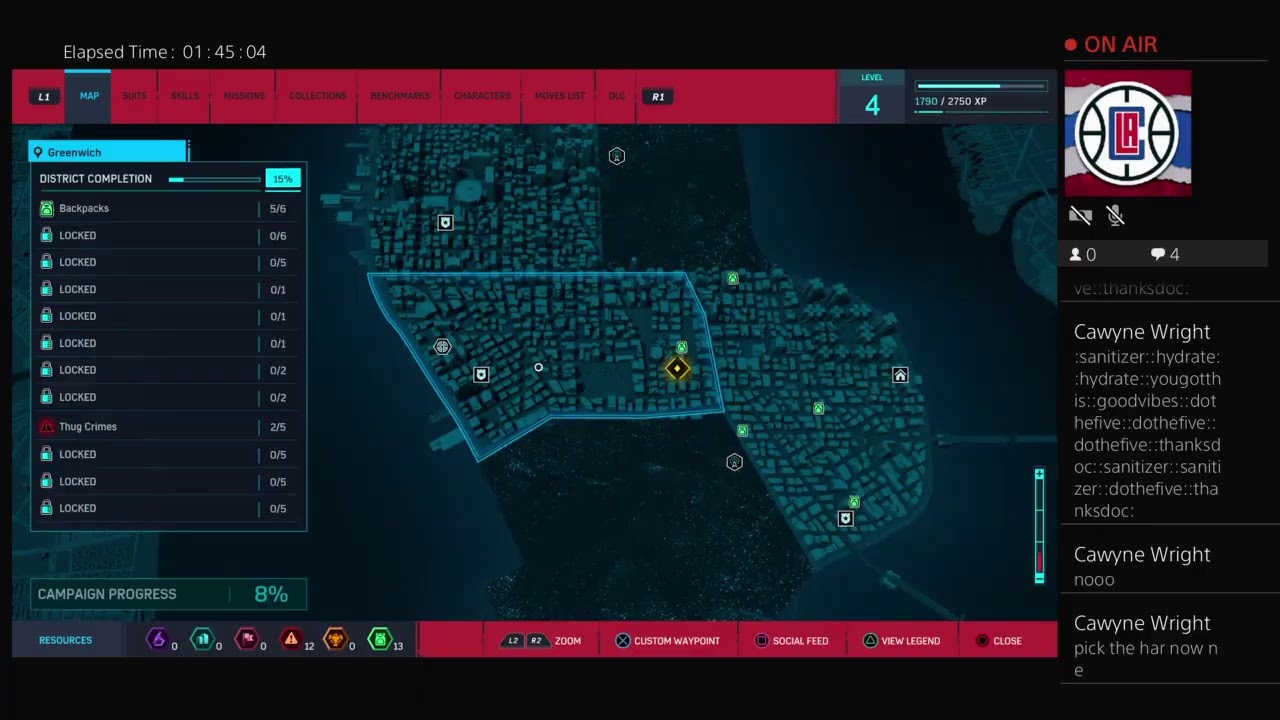This screenshot has height=720, width=1280.
Task: Click the Elapsed Time 01:45:04 text
Action: click(x=165, y=52)
